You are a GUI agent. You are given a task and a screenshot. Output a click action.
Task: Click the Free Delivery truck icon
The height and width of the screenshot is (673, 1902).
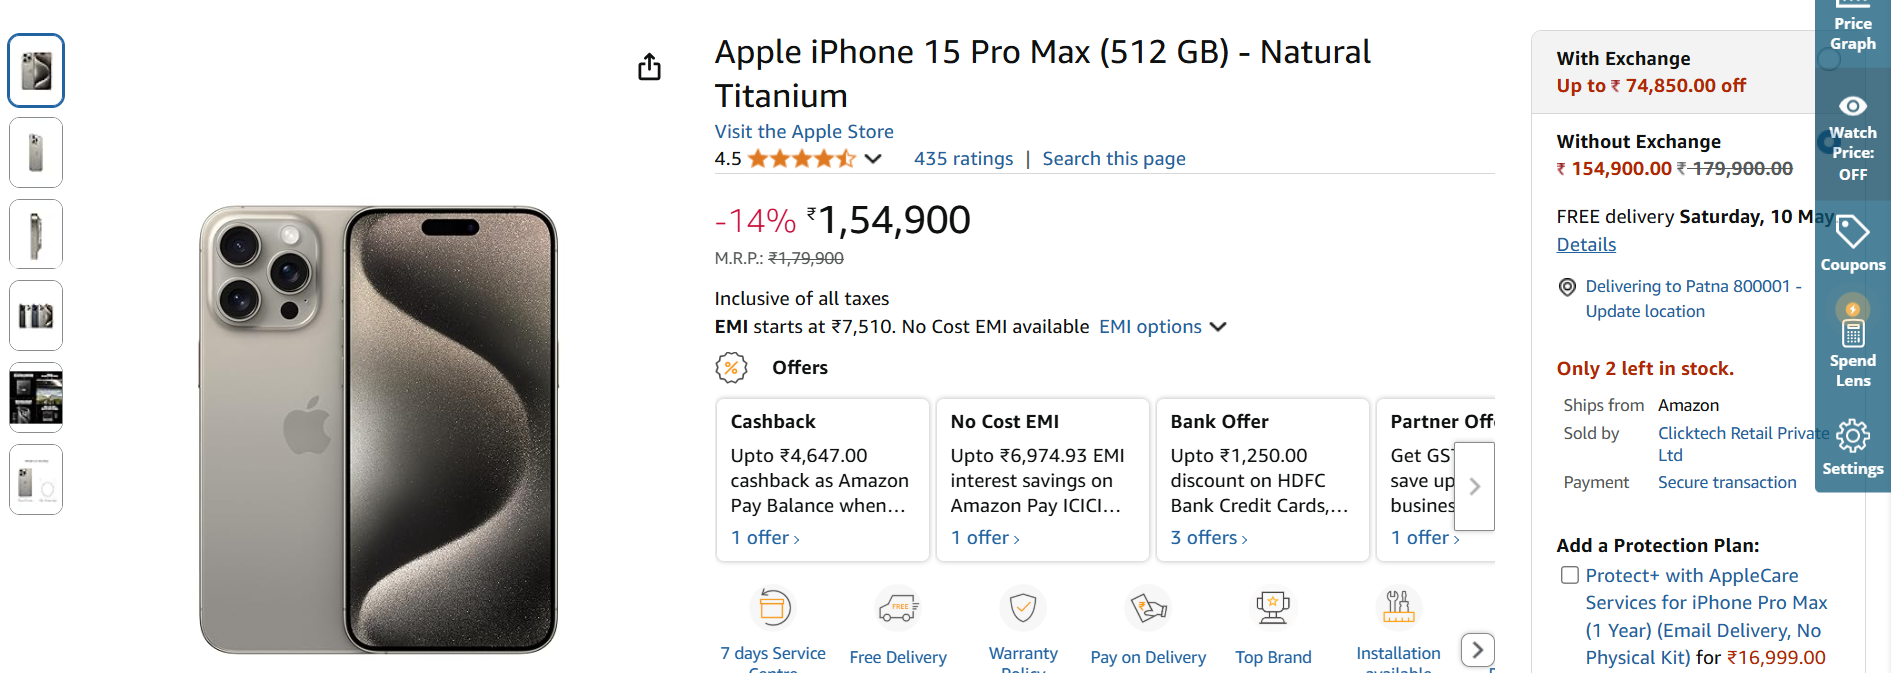tap(897, 608)
